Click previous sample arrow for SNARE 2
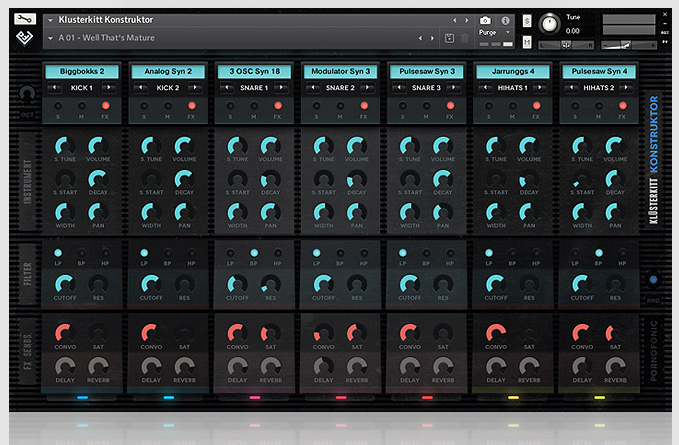 pyautogui.click(x=313, y=87)
